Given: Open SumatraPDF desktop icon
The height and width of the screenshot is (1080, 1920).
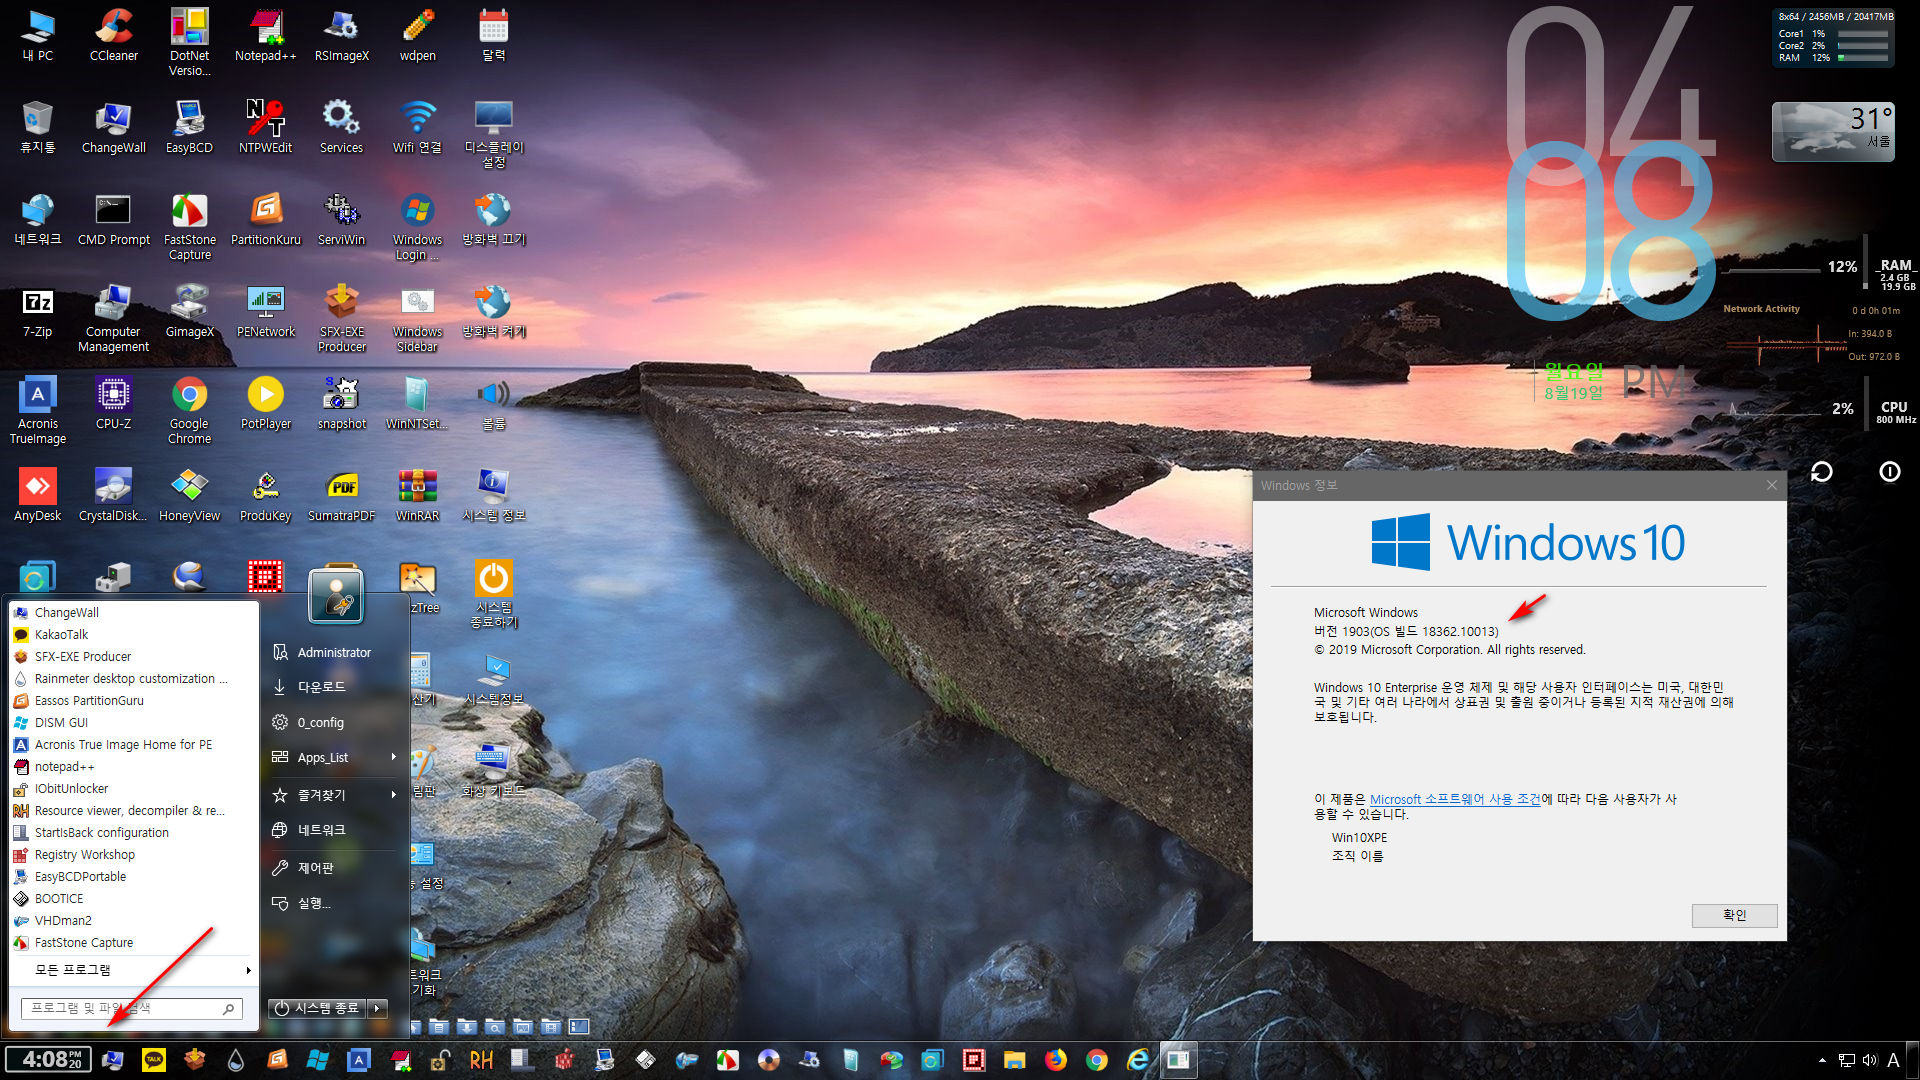Looking at the screenshot, I should click(x=341, y=495).
